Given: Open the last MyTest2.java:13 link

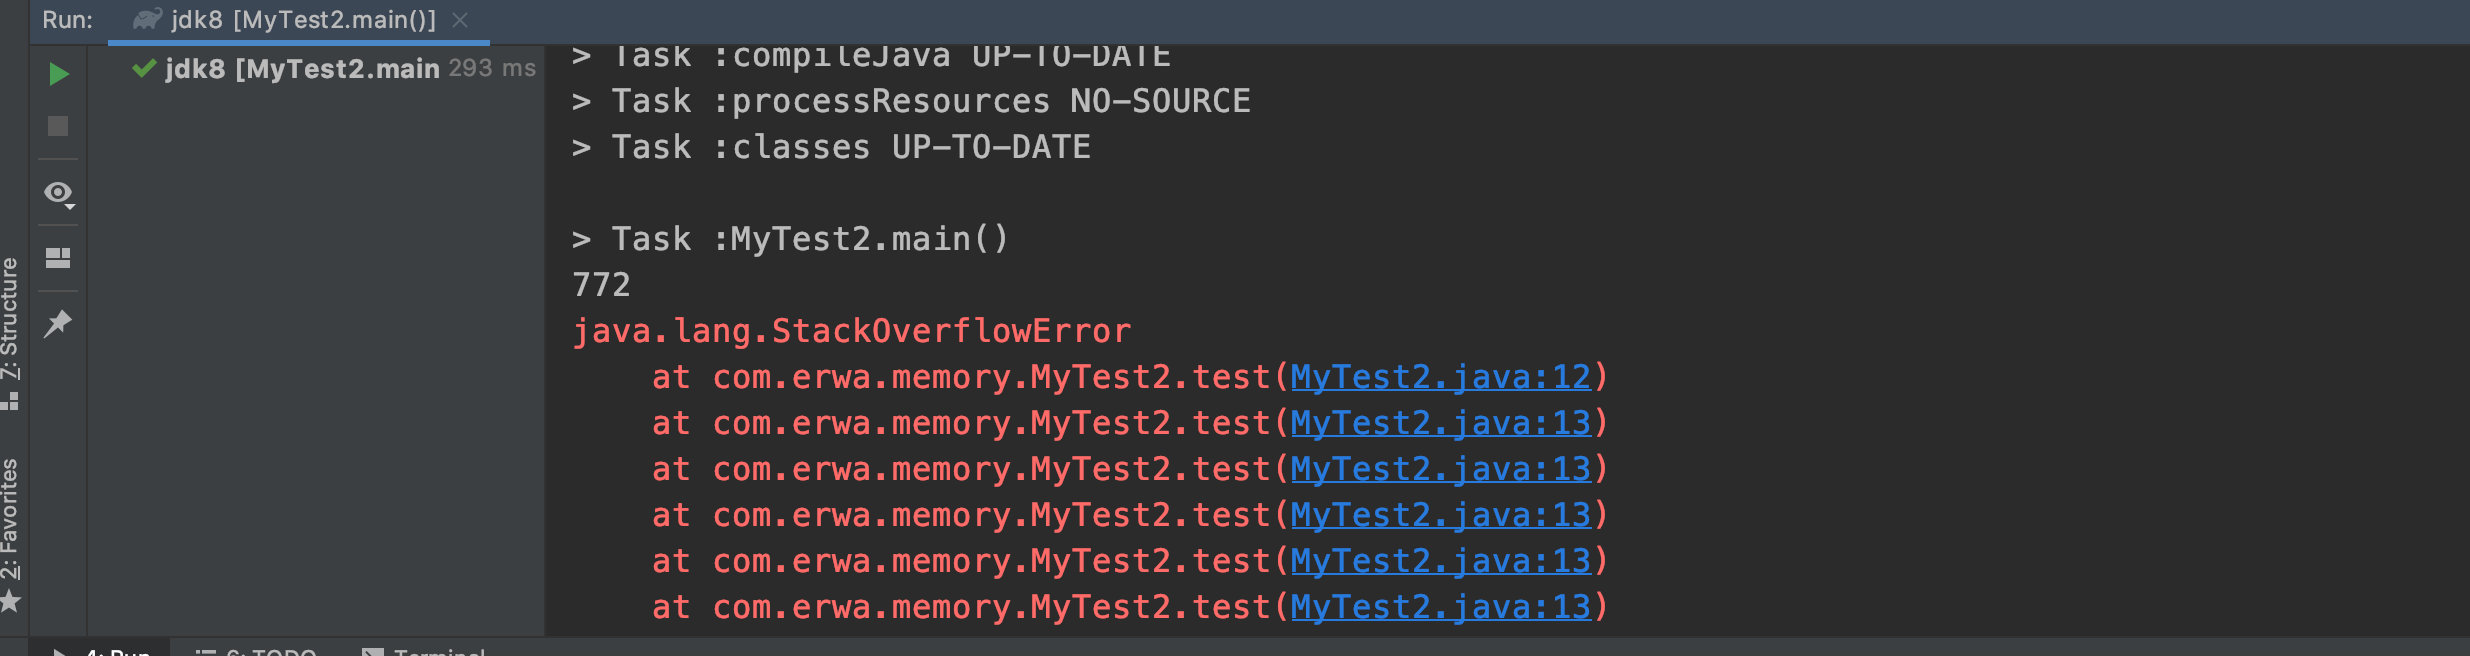Looking at the screenshot, I should 1440,607.
